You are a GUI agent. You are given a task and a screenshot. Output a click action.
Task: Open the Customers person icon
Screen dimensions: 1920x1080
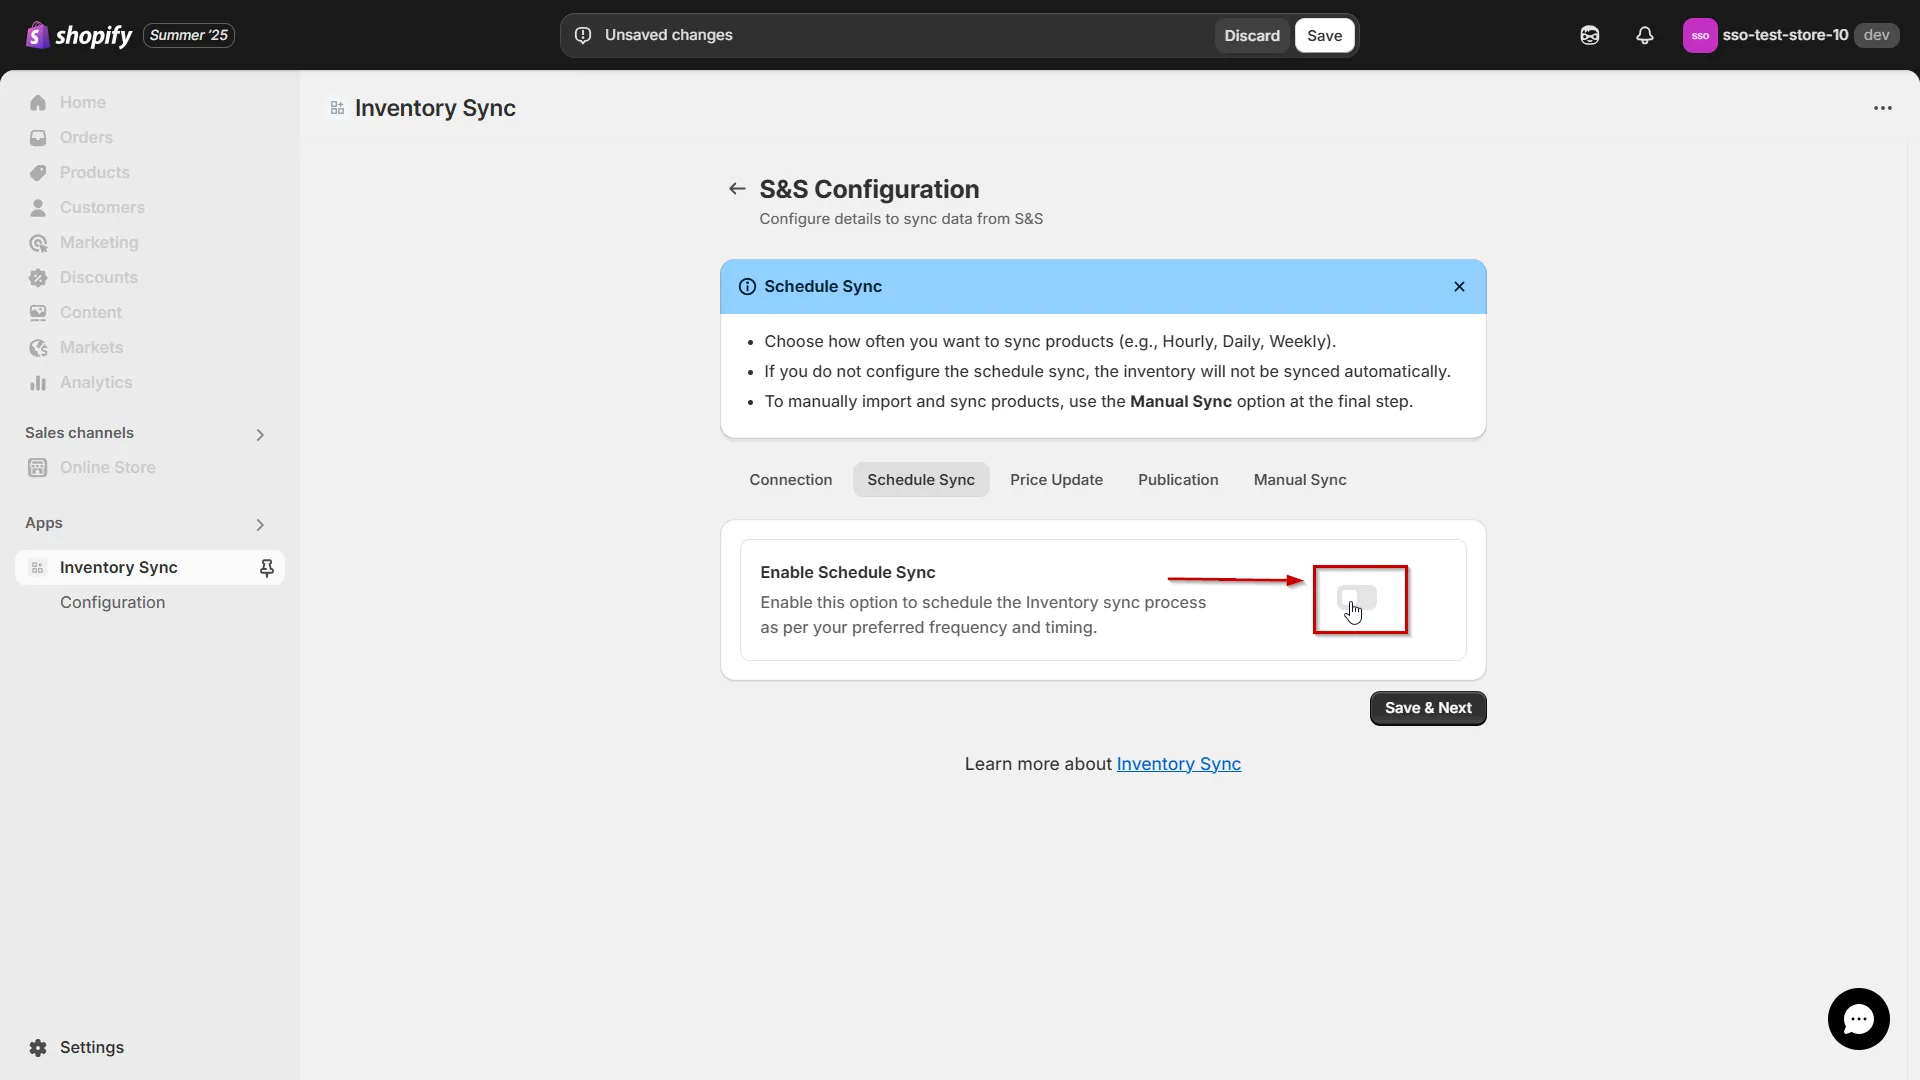[38, 208]
